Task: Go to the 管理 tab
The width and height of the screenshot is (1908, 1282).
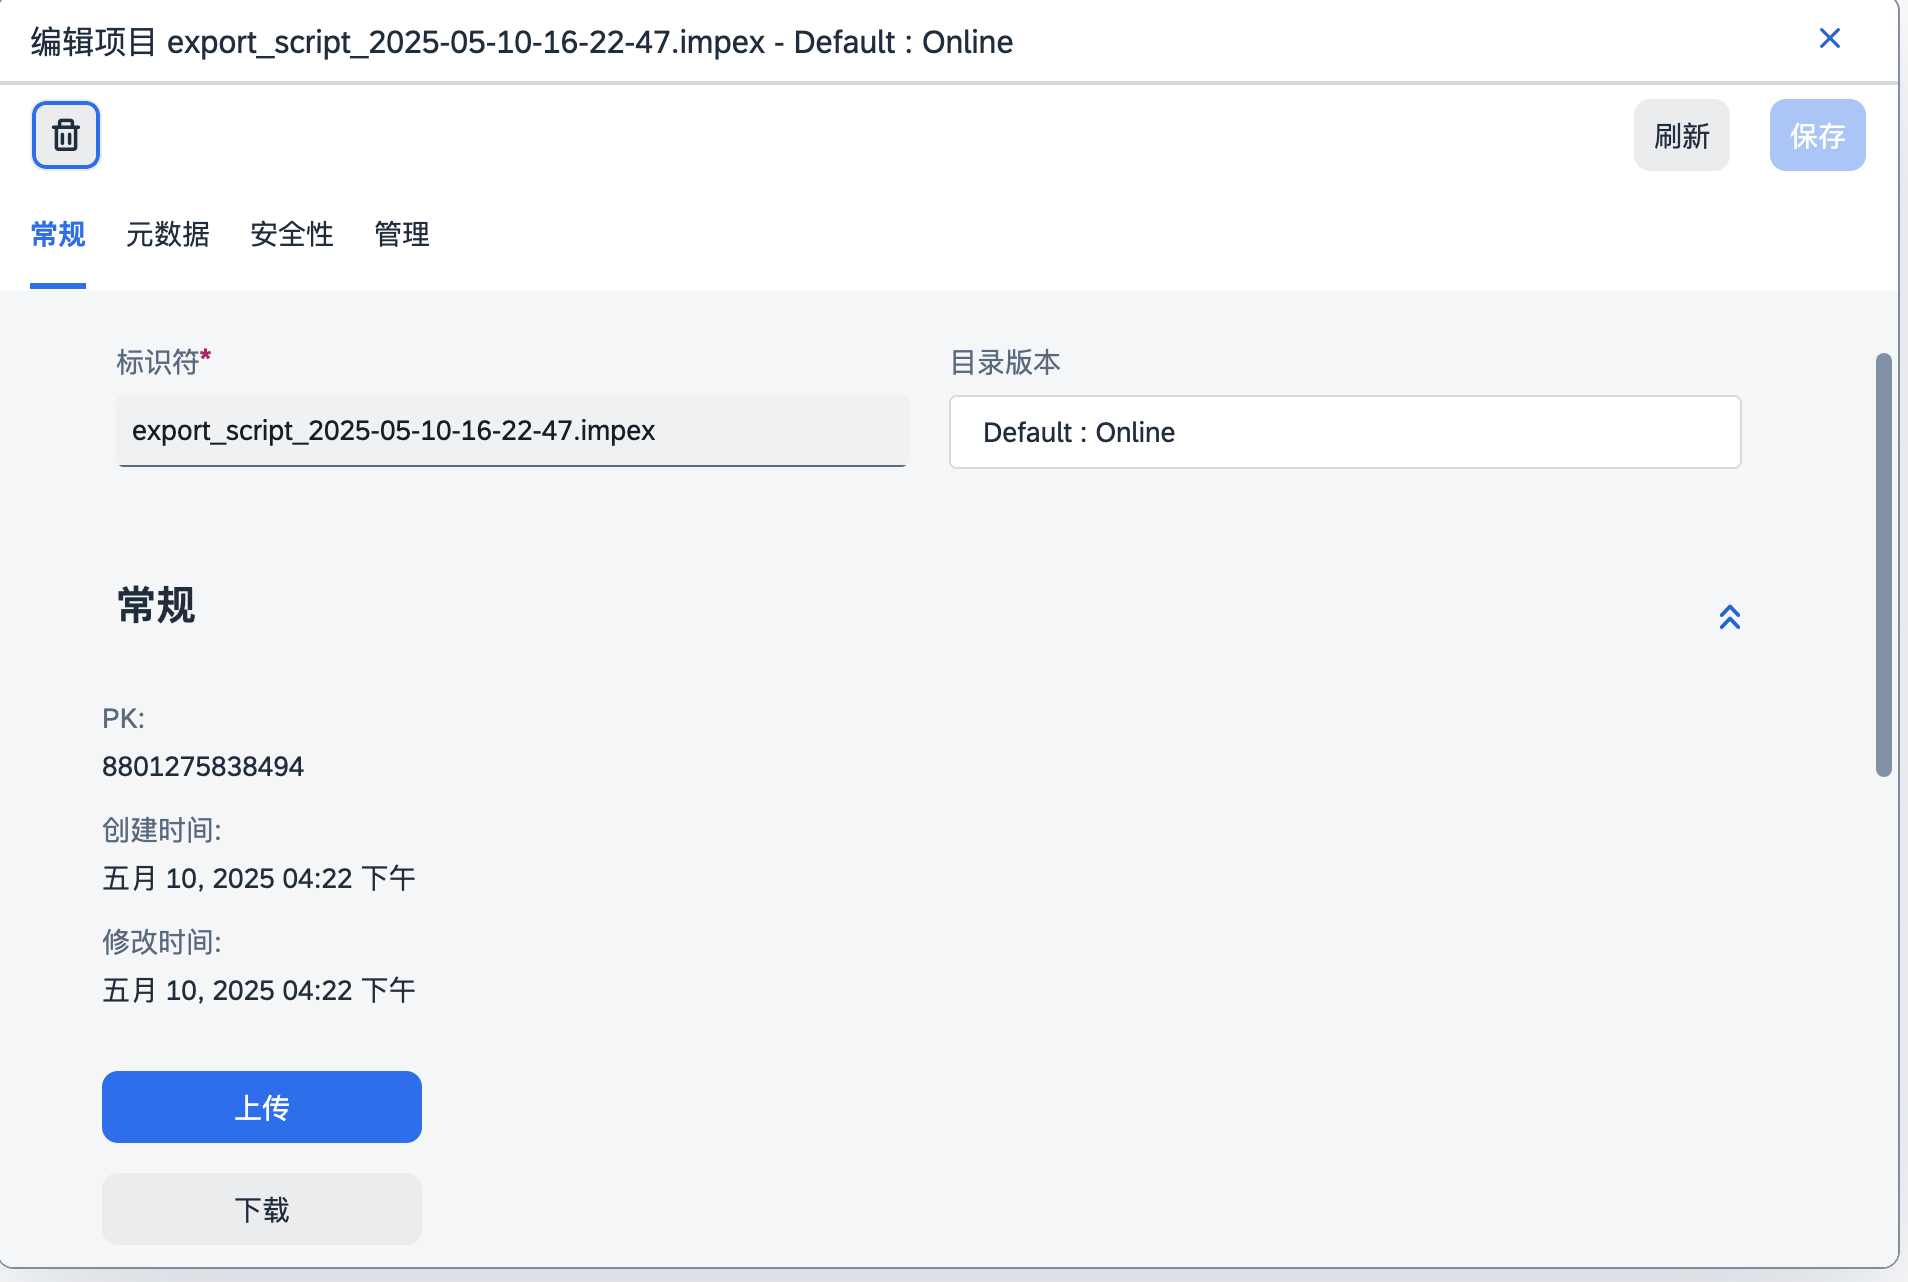Action: [x=402, y=234]
